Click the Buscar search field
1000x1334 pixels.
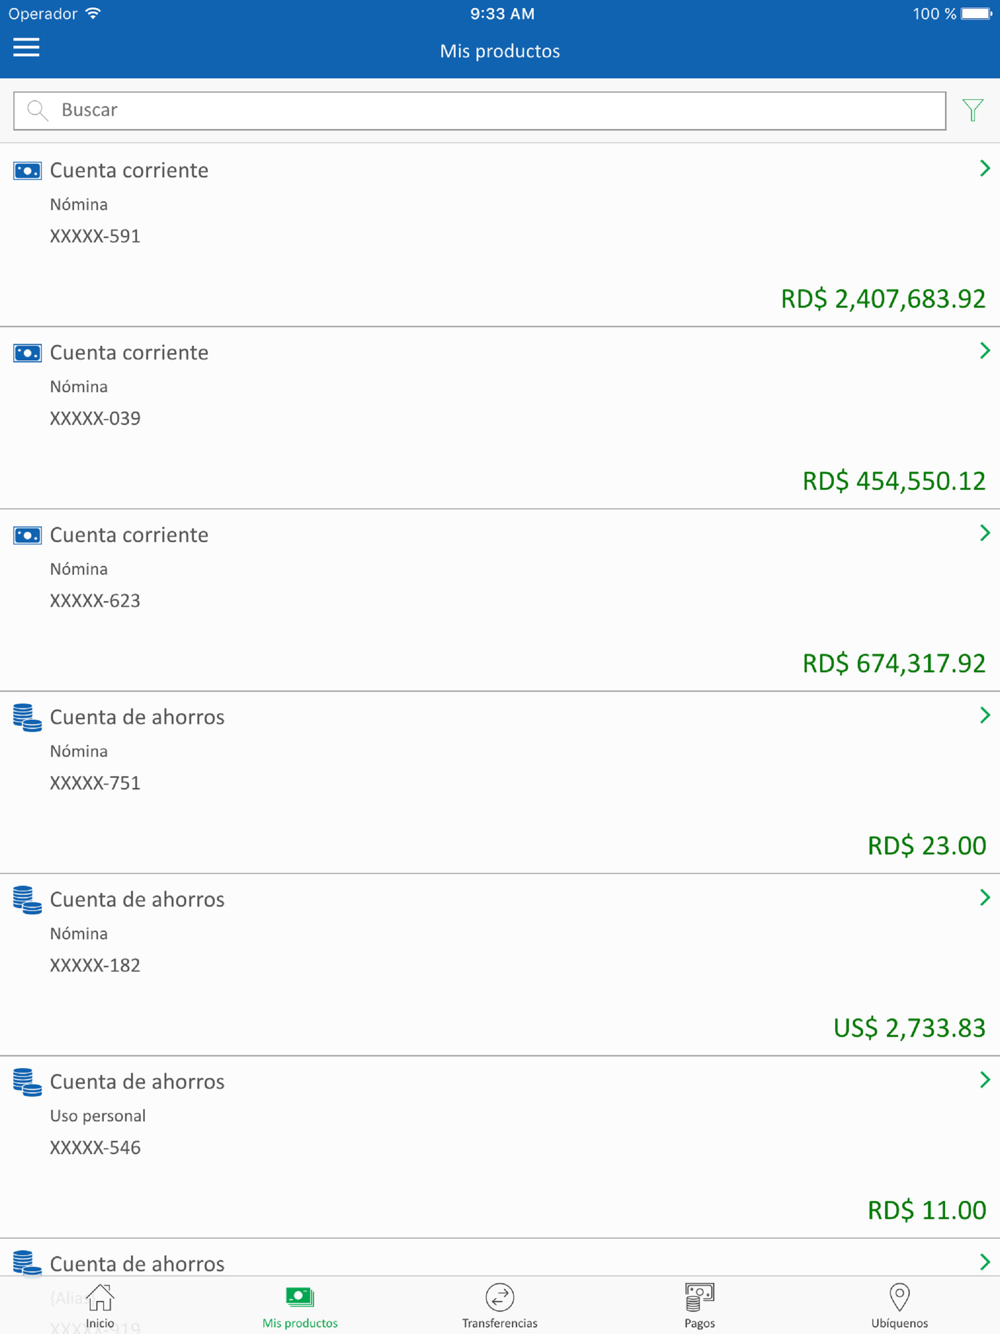(x=490, y=111)
